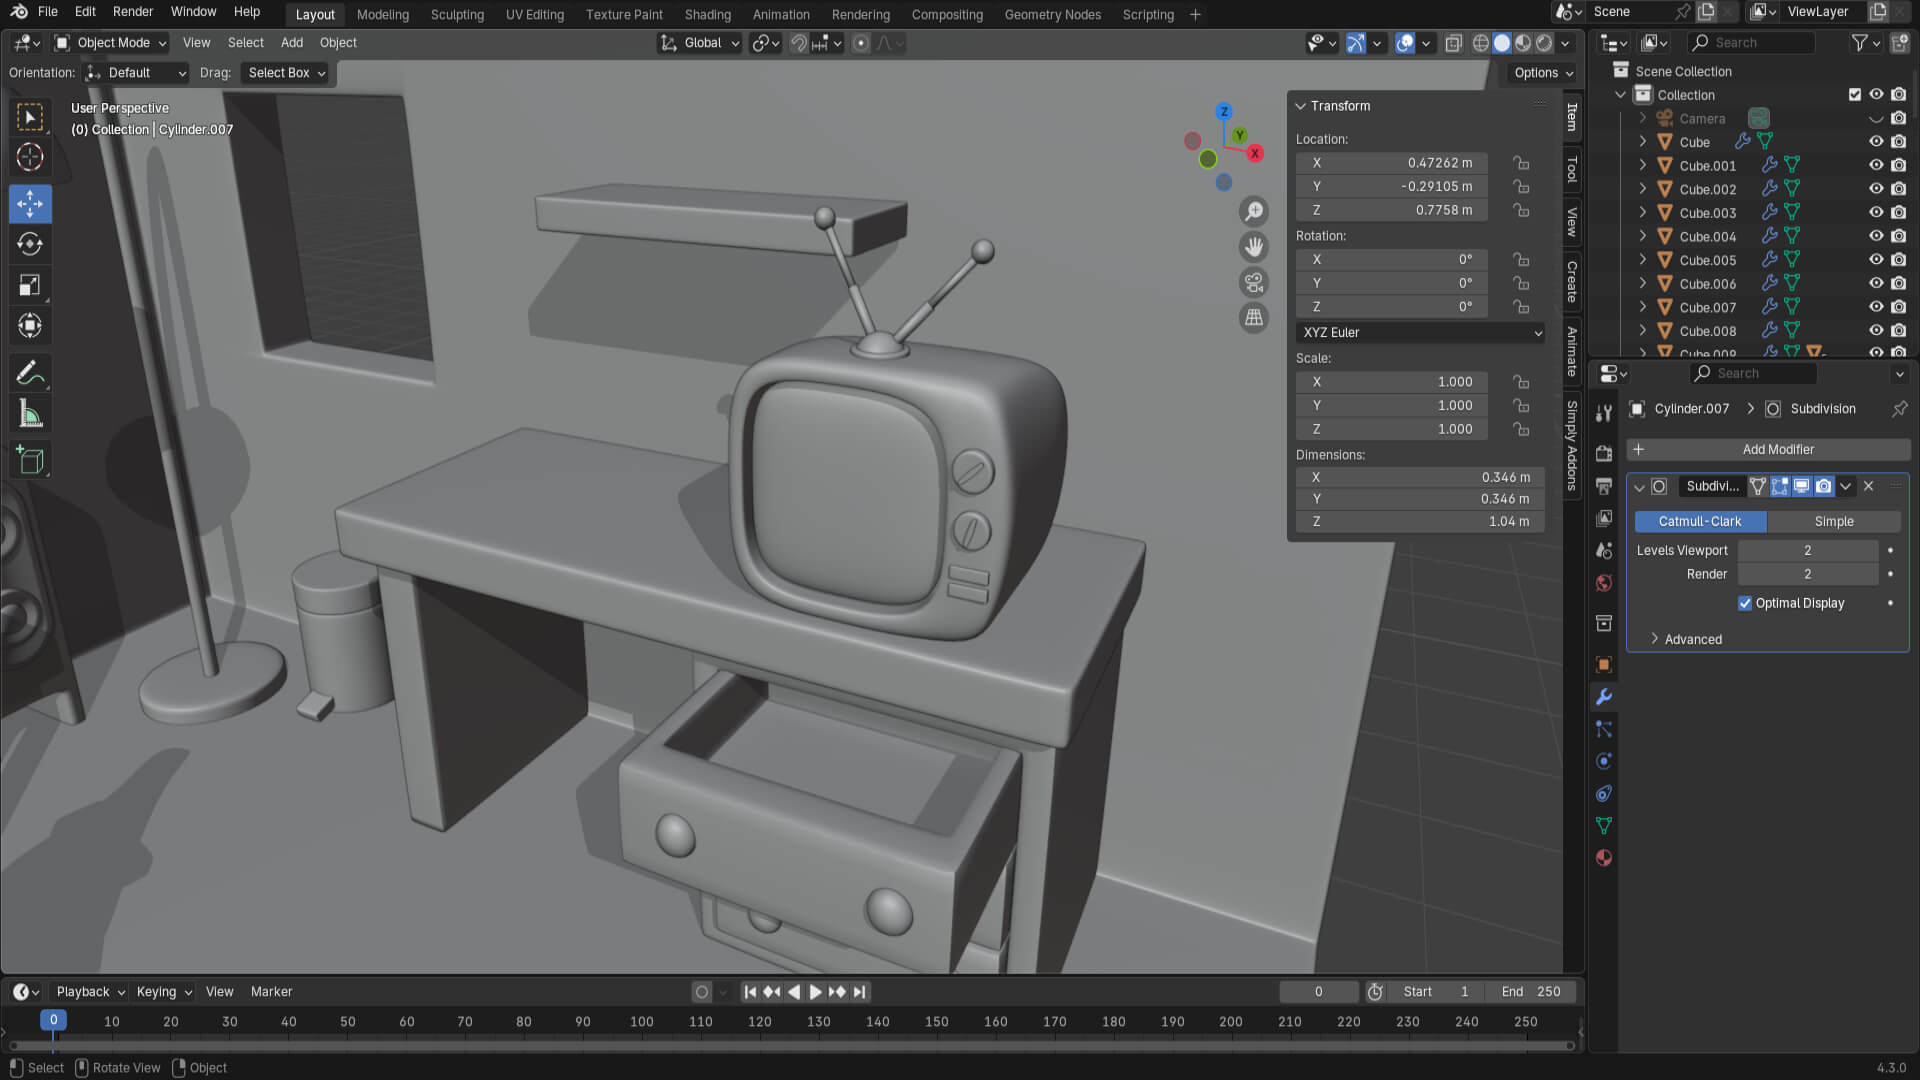This screenshot has width=1920, height=1080.
Task: Open the Render menu
Action: click(x=133, y=12)
